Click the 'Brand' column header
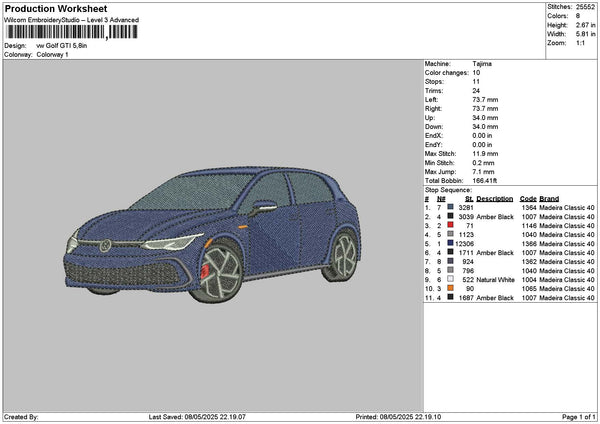This screenshot has width=600, height=424. 549,199
